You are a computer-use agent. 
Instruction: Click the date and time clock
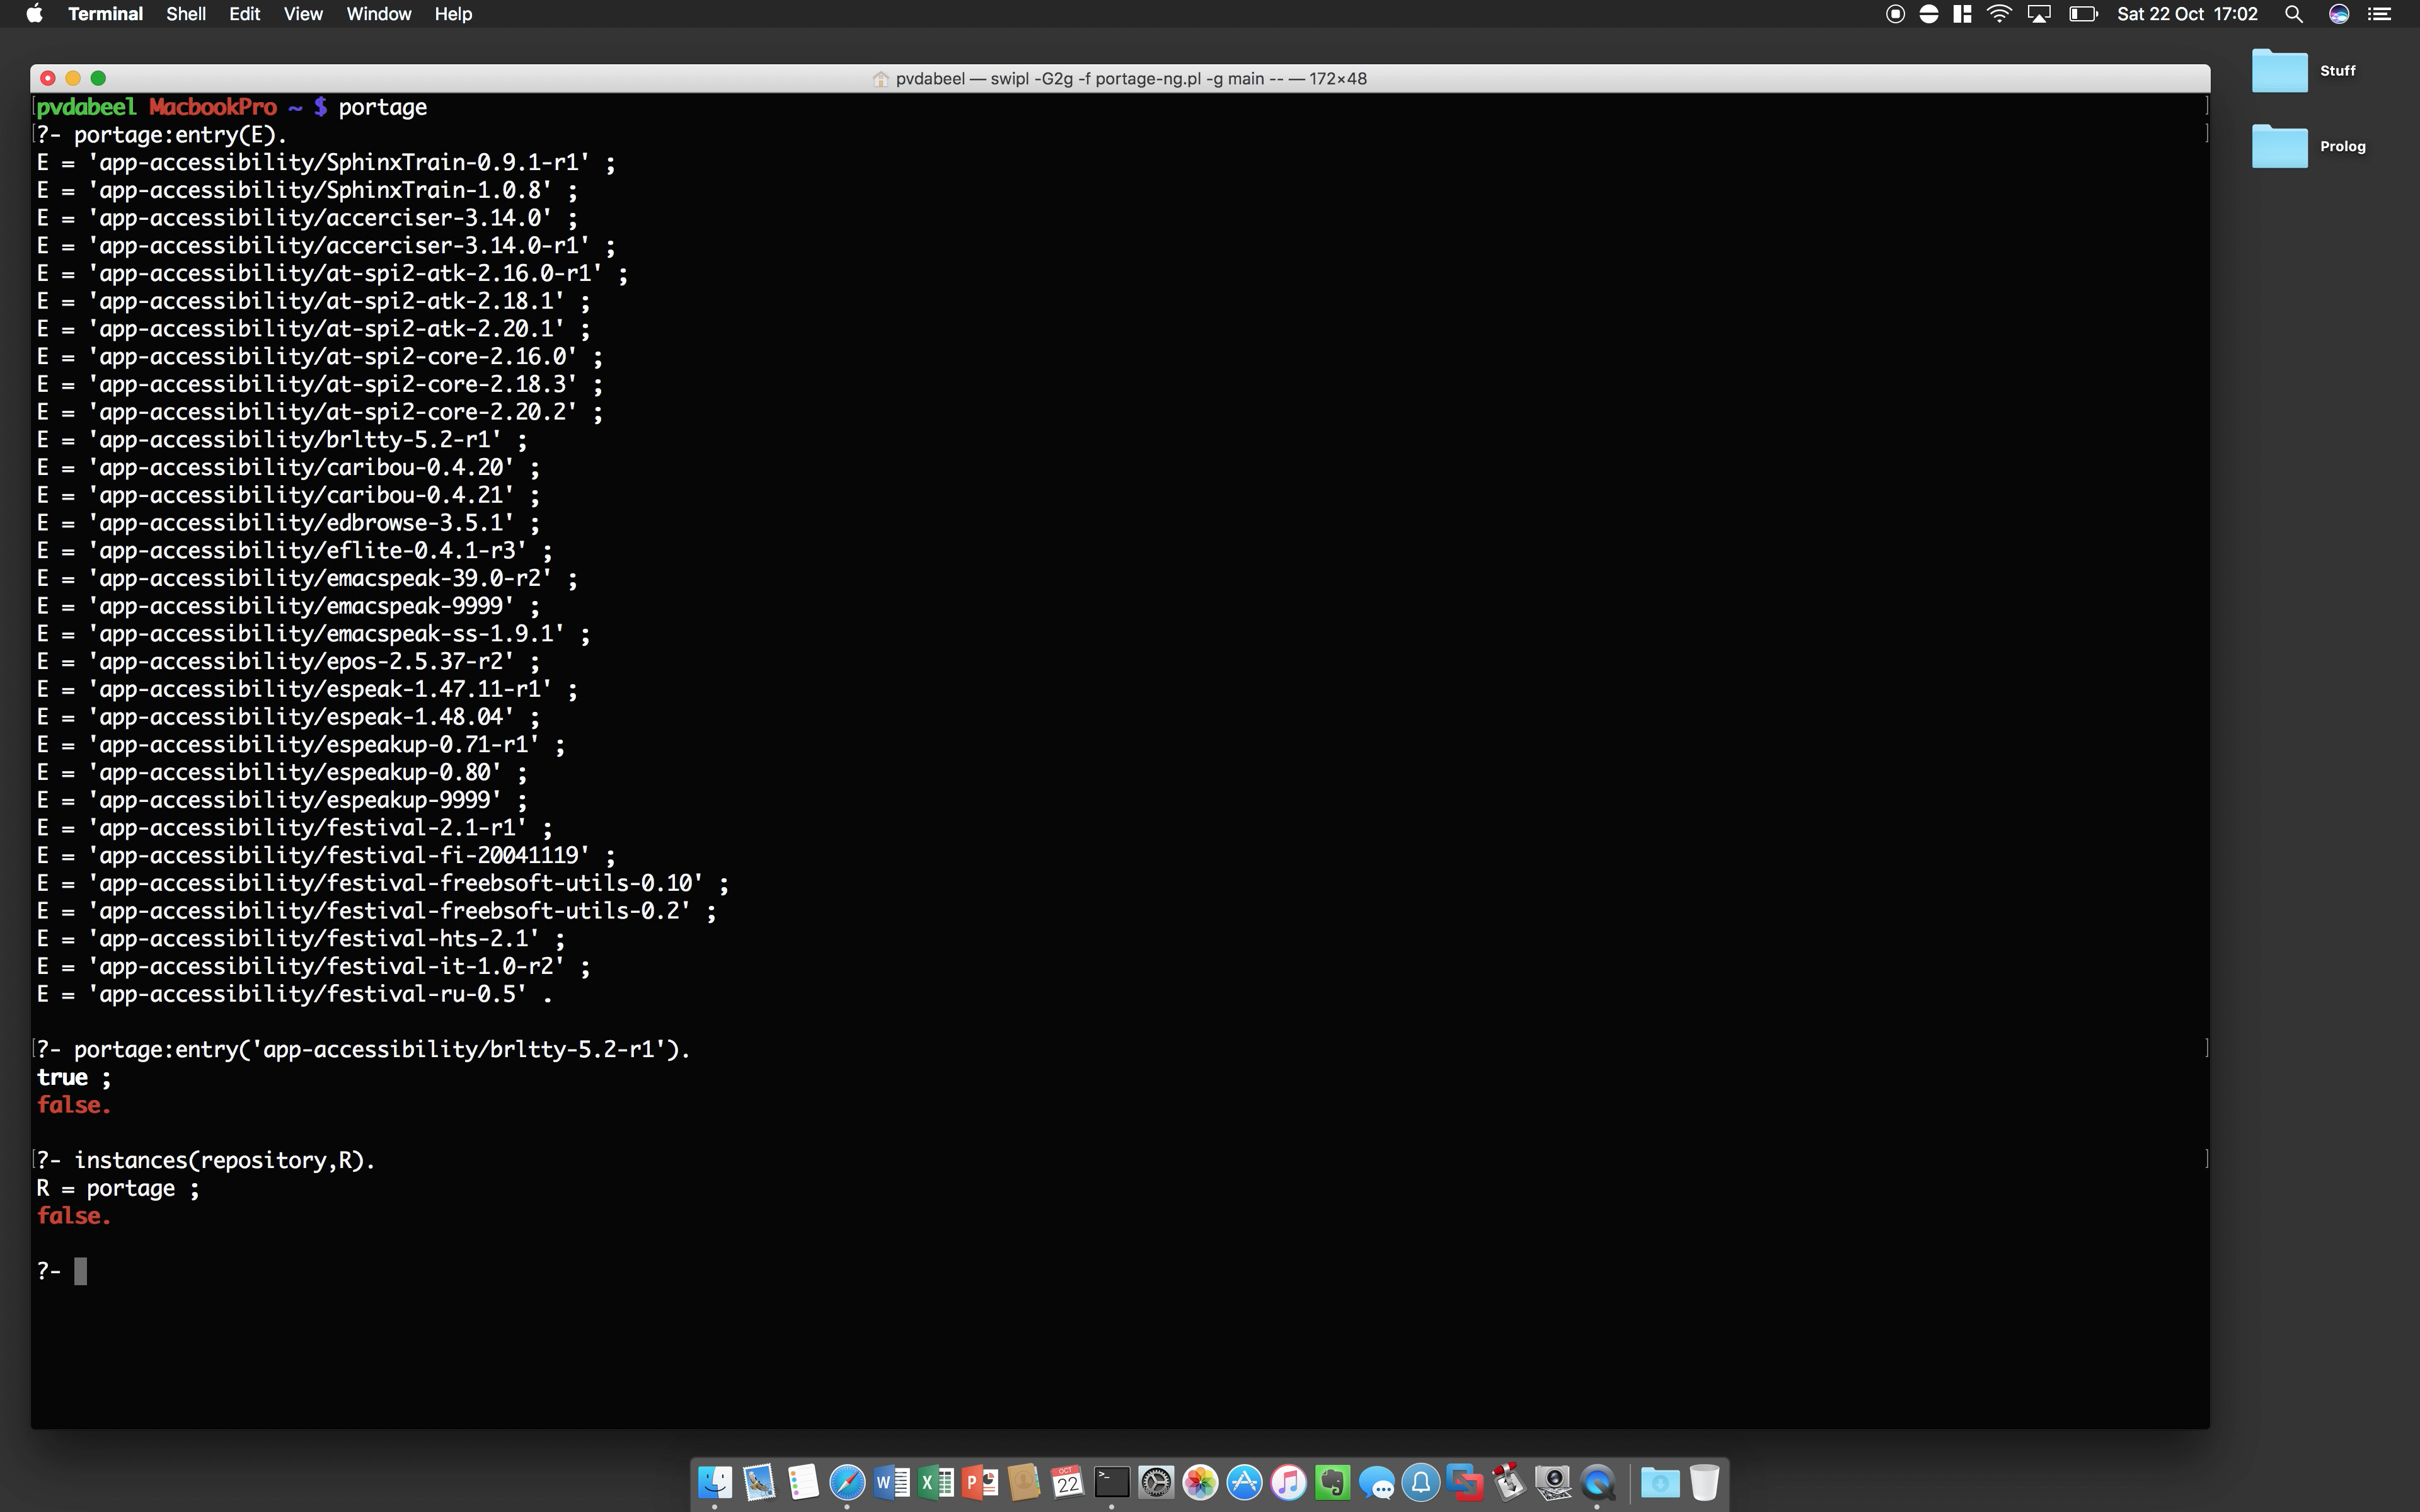[2187, 14]
